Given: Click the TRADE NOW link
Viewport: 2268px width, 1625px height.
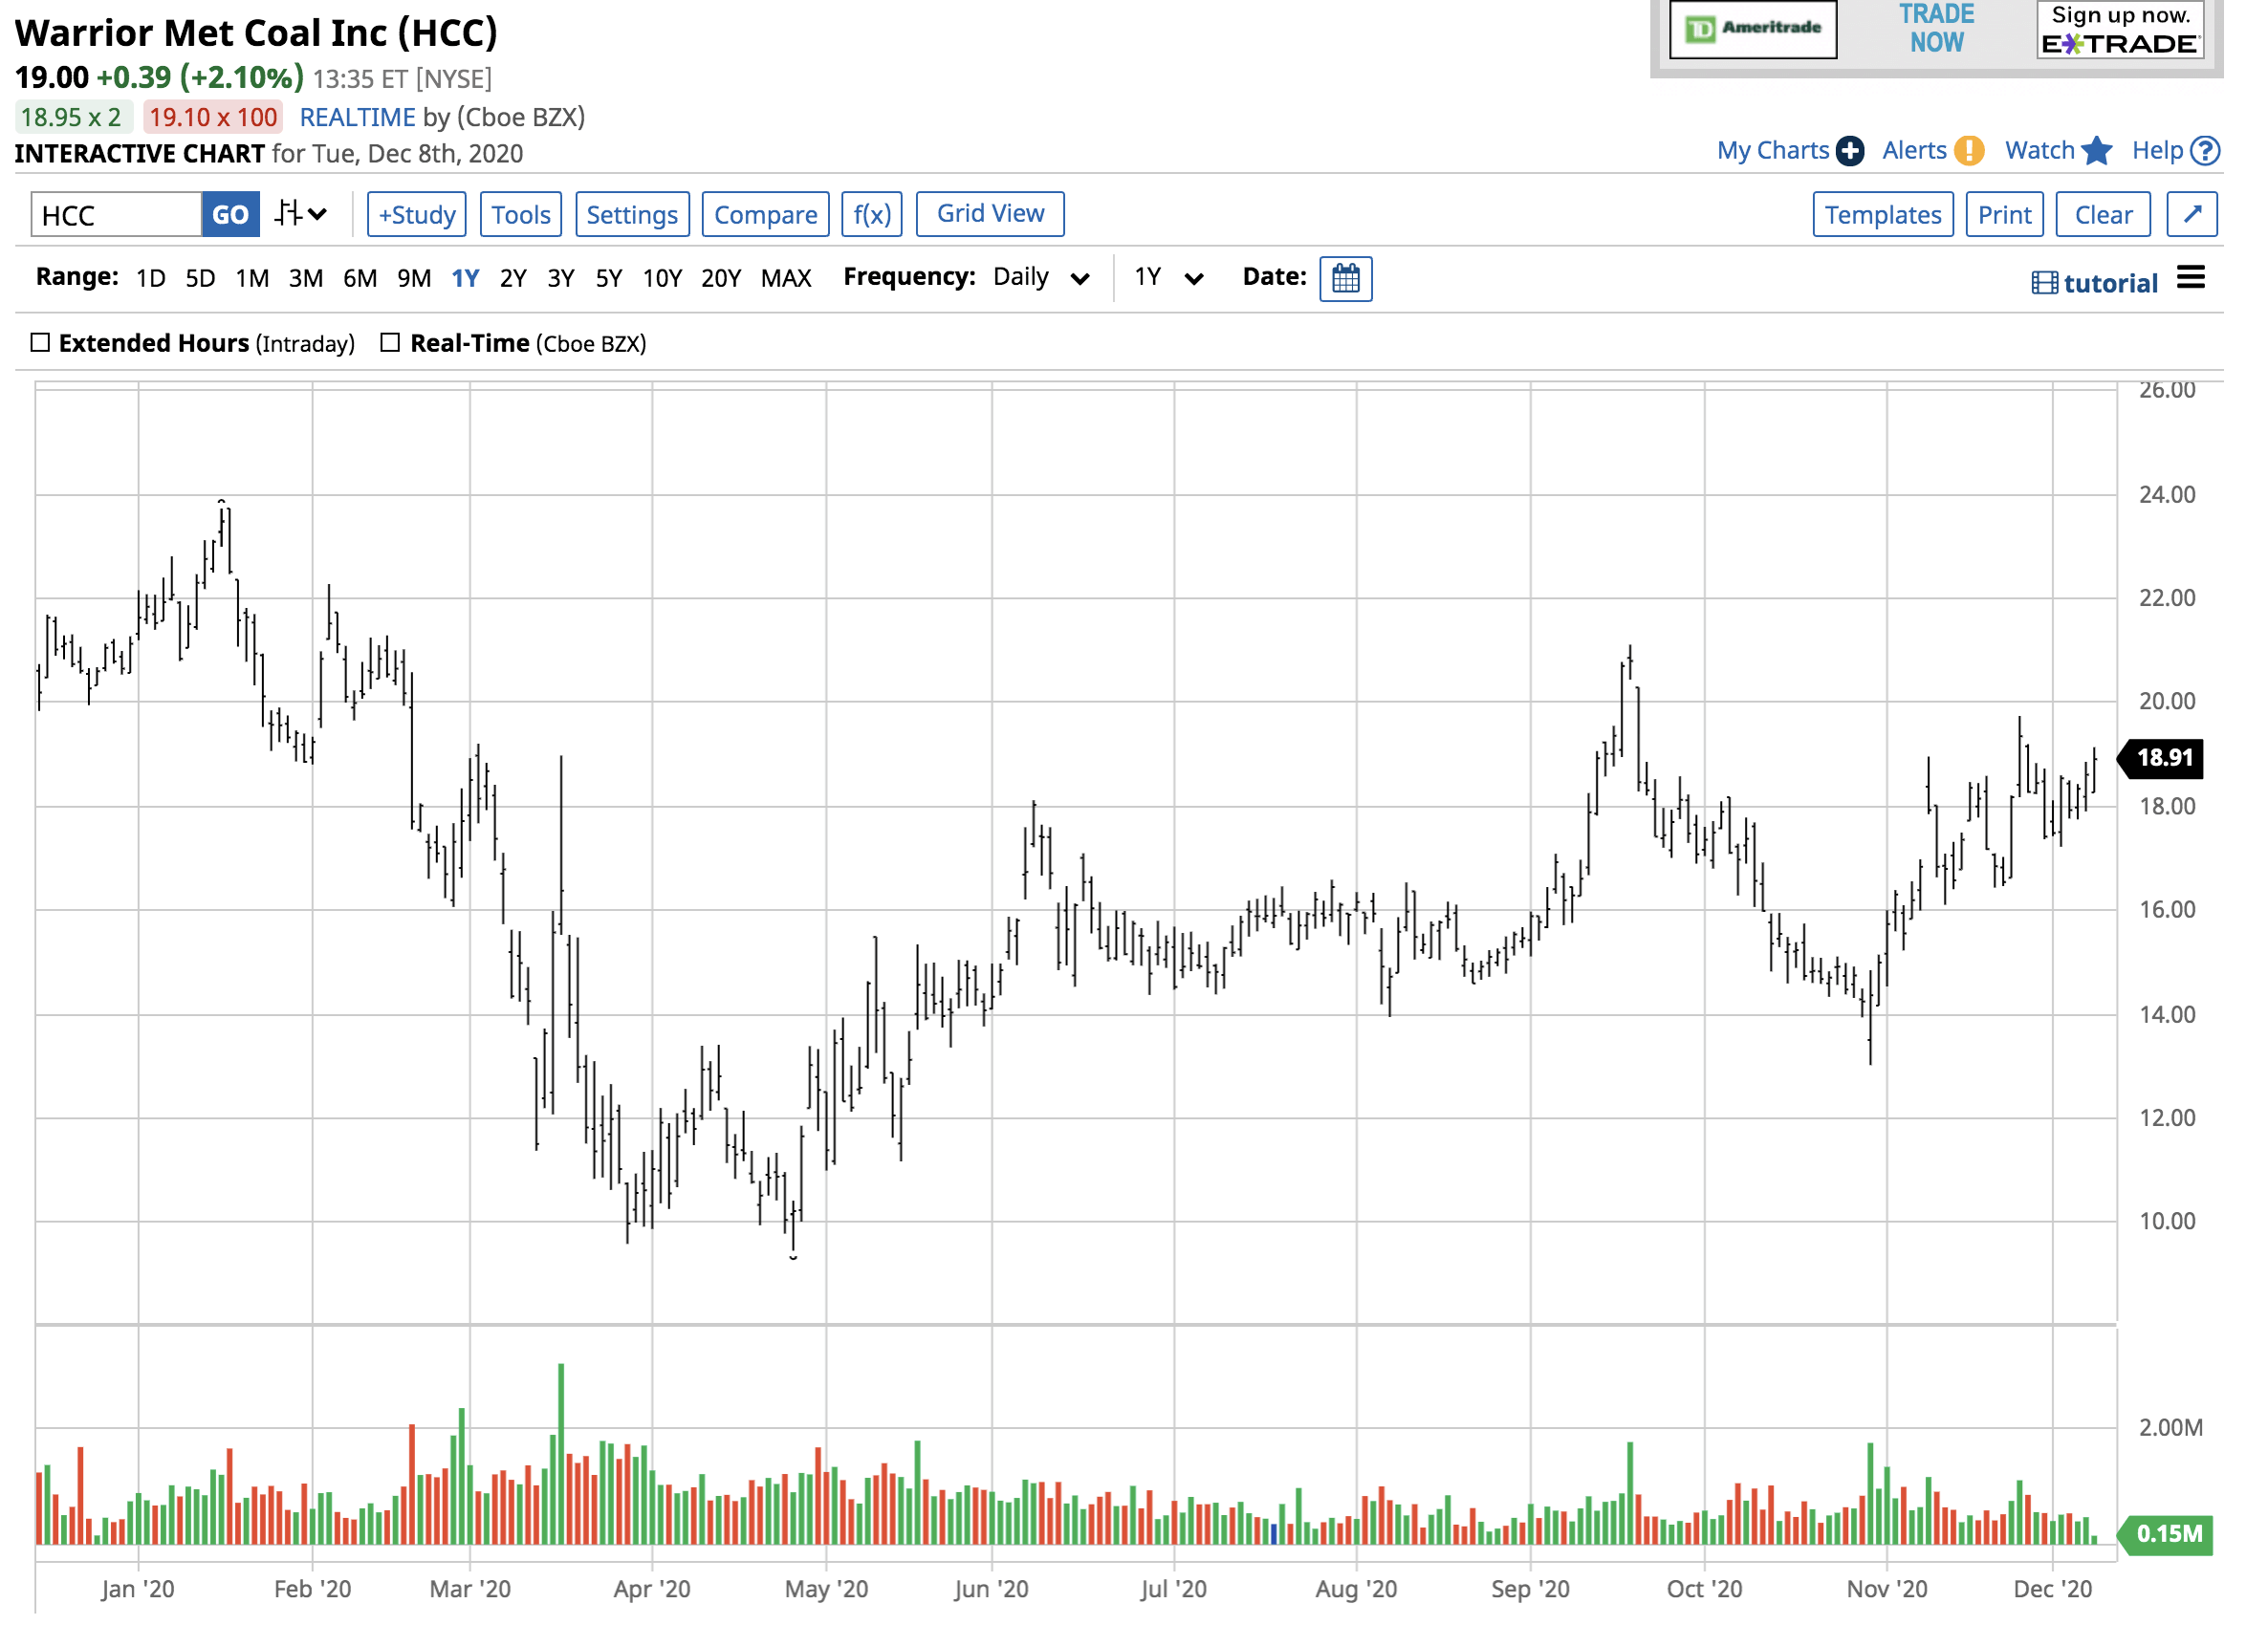Looking at the screenshot, I should tap(1937, 28).
